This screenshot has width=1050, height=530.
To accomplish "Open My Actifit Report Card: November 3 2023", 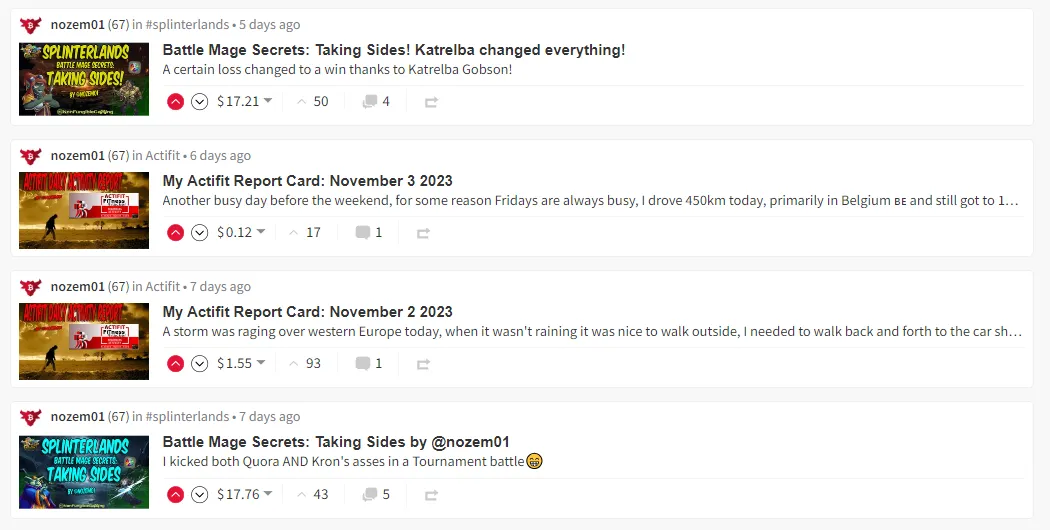I will coord(307,181).
